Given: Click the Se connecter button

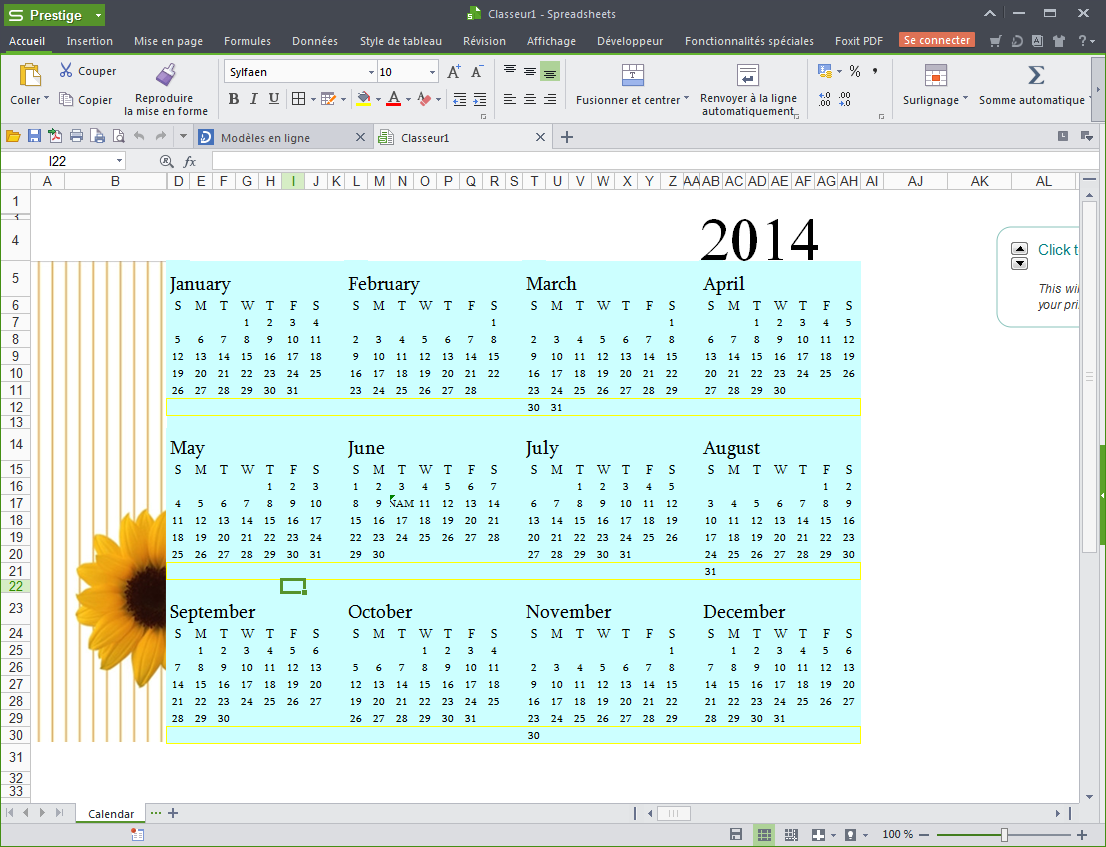Looking at the screenshot, I should click(x=936, y=40).
